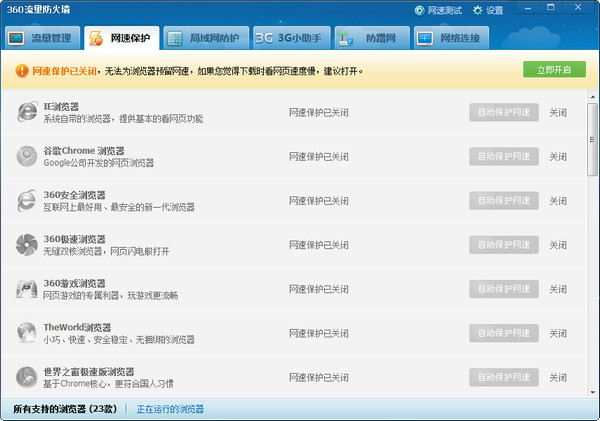
Task: Click the 360游戏浏览器 icon
Action: pos(27,289)
